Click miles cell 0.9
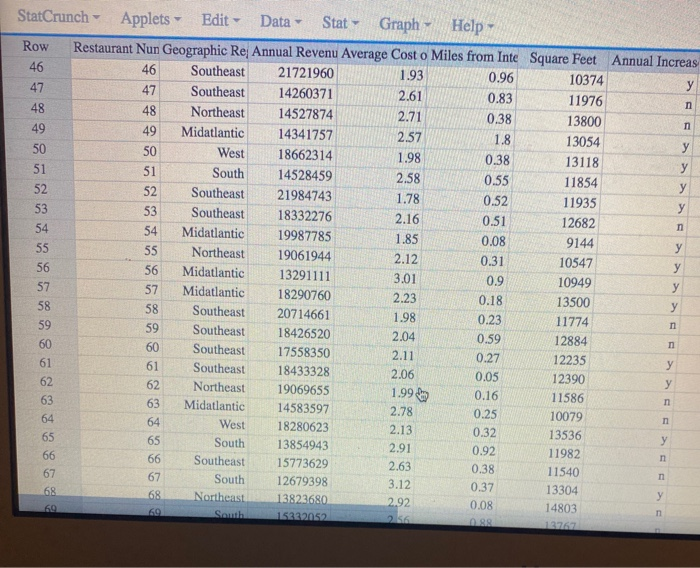 point(495,281)
